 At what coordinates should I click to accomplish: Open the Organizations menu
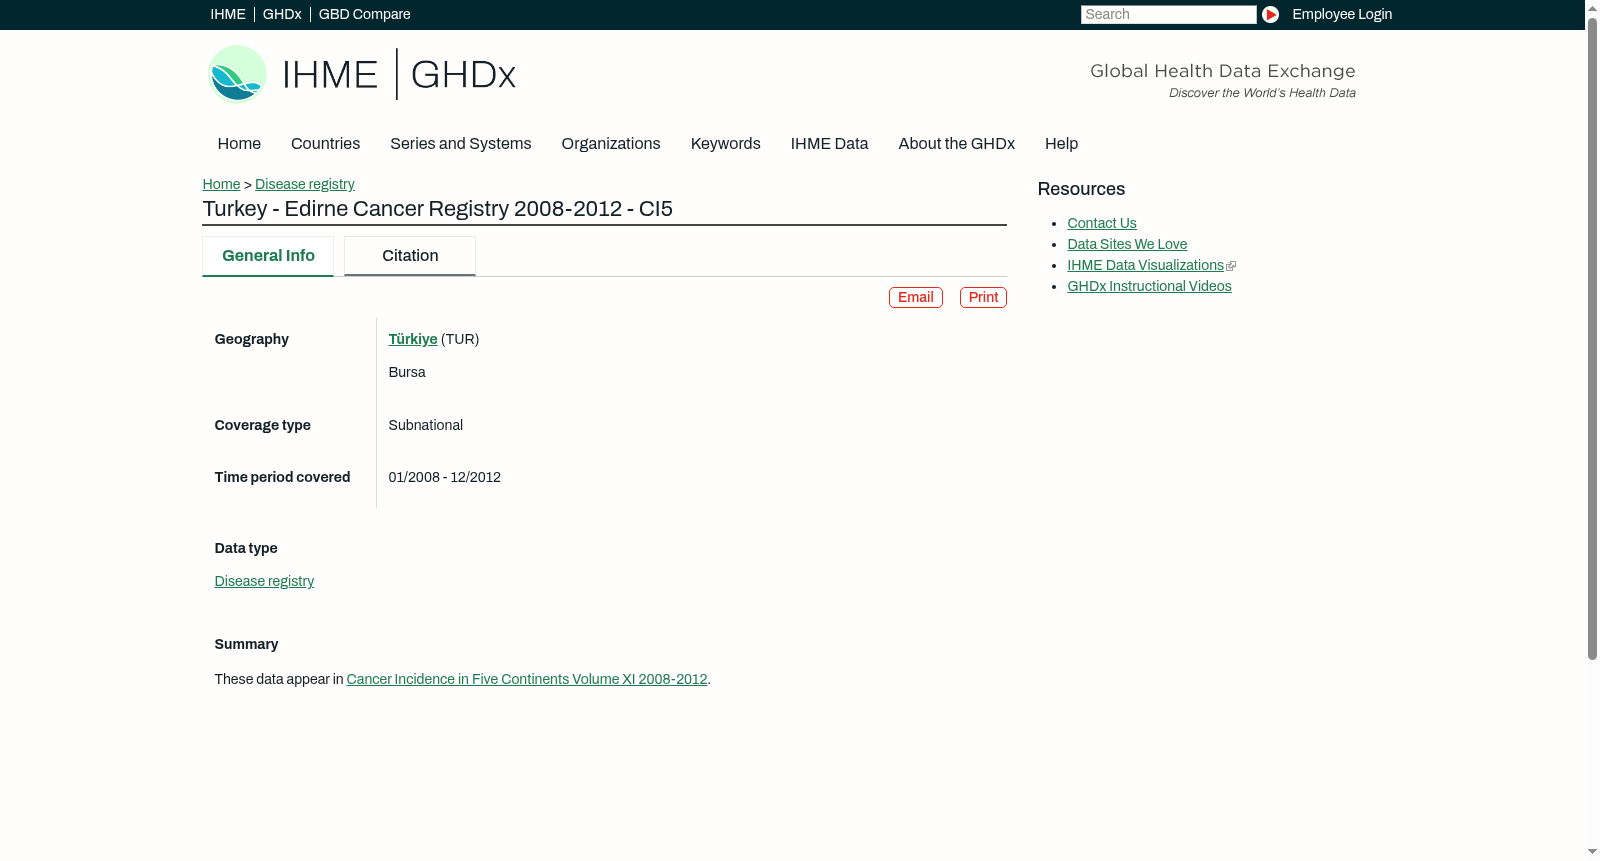click(611, 144)
